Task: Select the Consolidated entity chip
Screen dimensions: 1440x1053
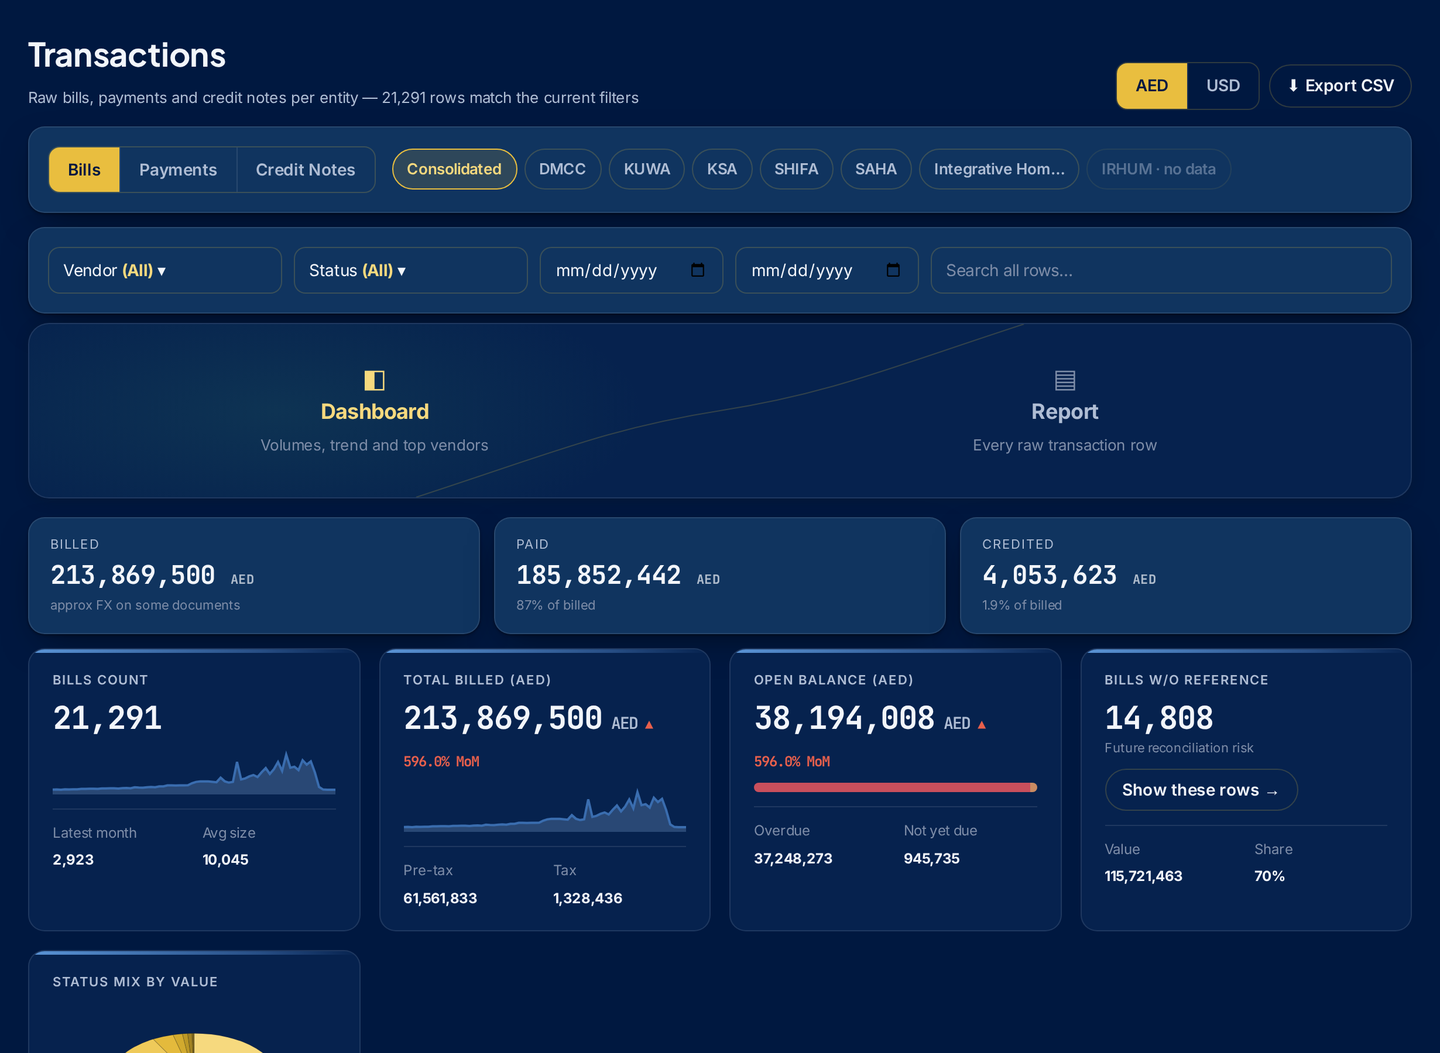Action: click(454, 169)
